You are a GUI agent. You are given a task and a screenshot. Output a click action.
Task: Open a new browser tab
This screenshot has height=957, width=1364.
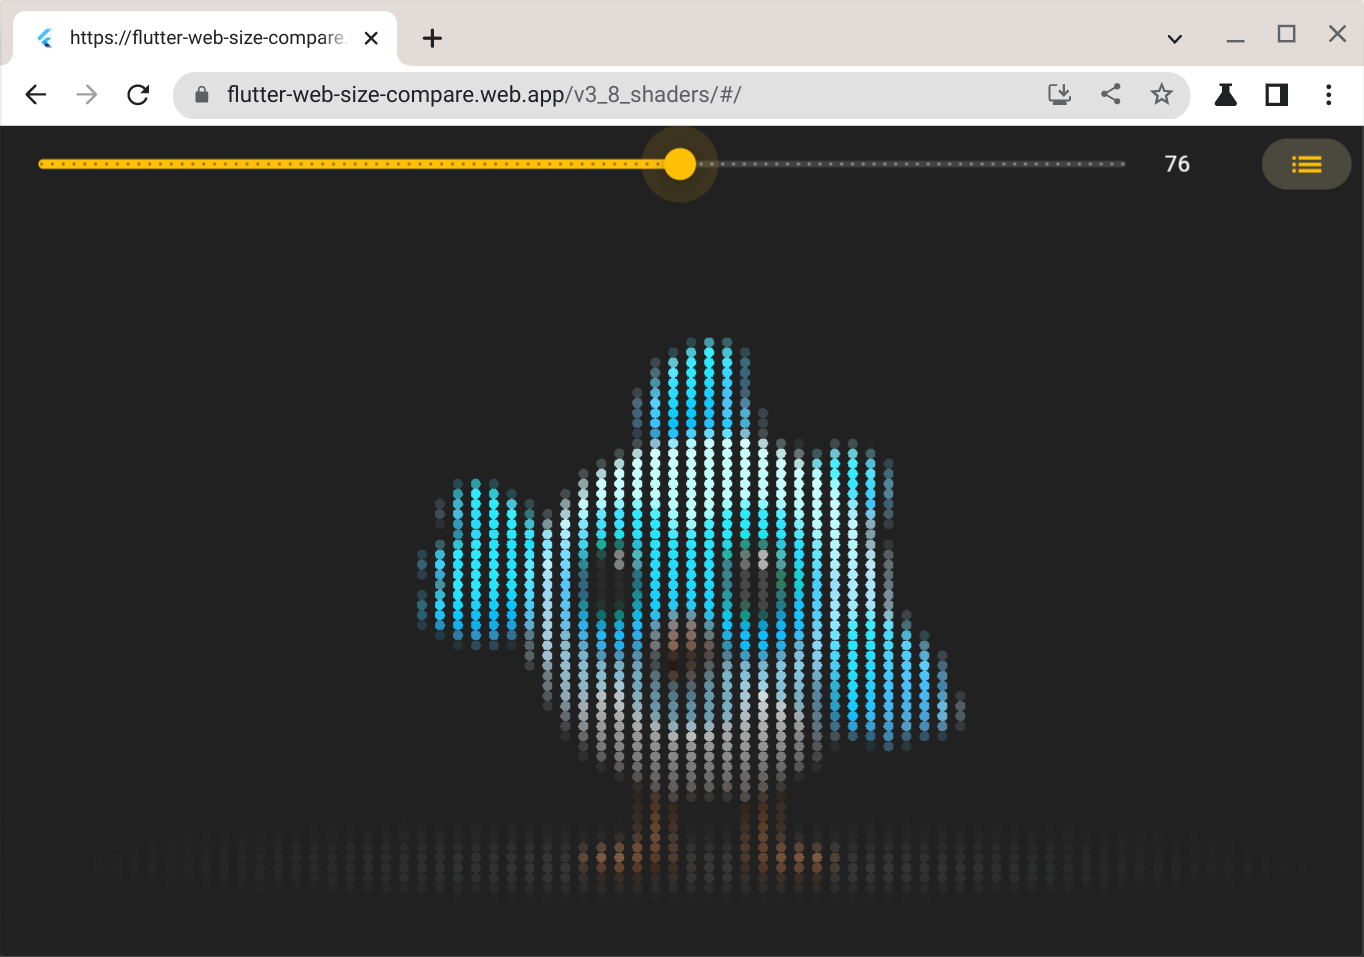coord(432,38)
